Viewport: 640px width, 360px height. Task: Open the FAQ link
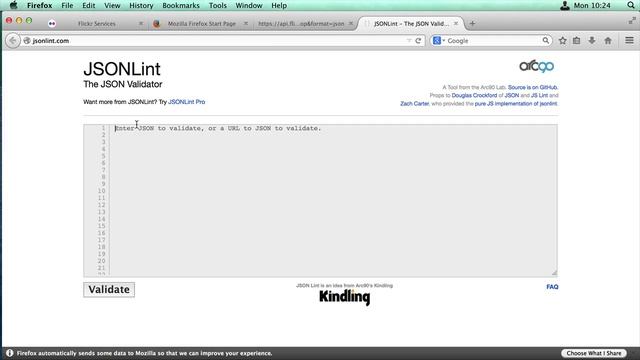click(x=552, y=287)
